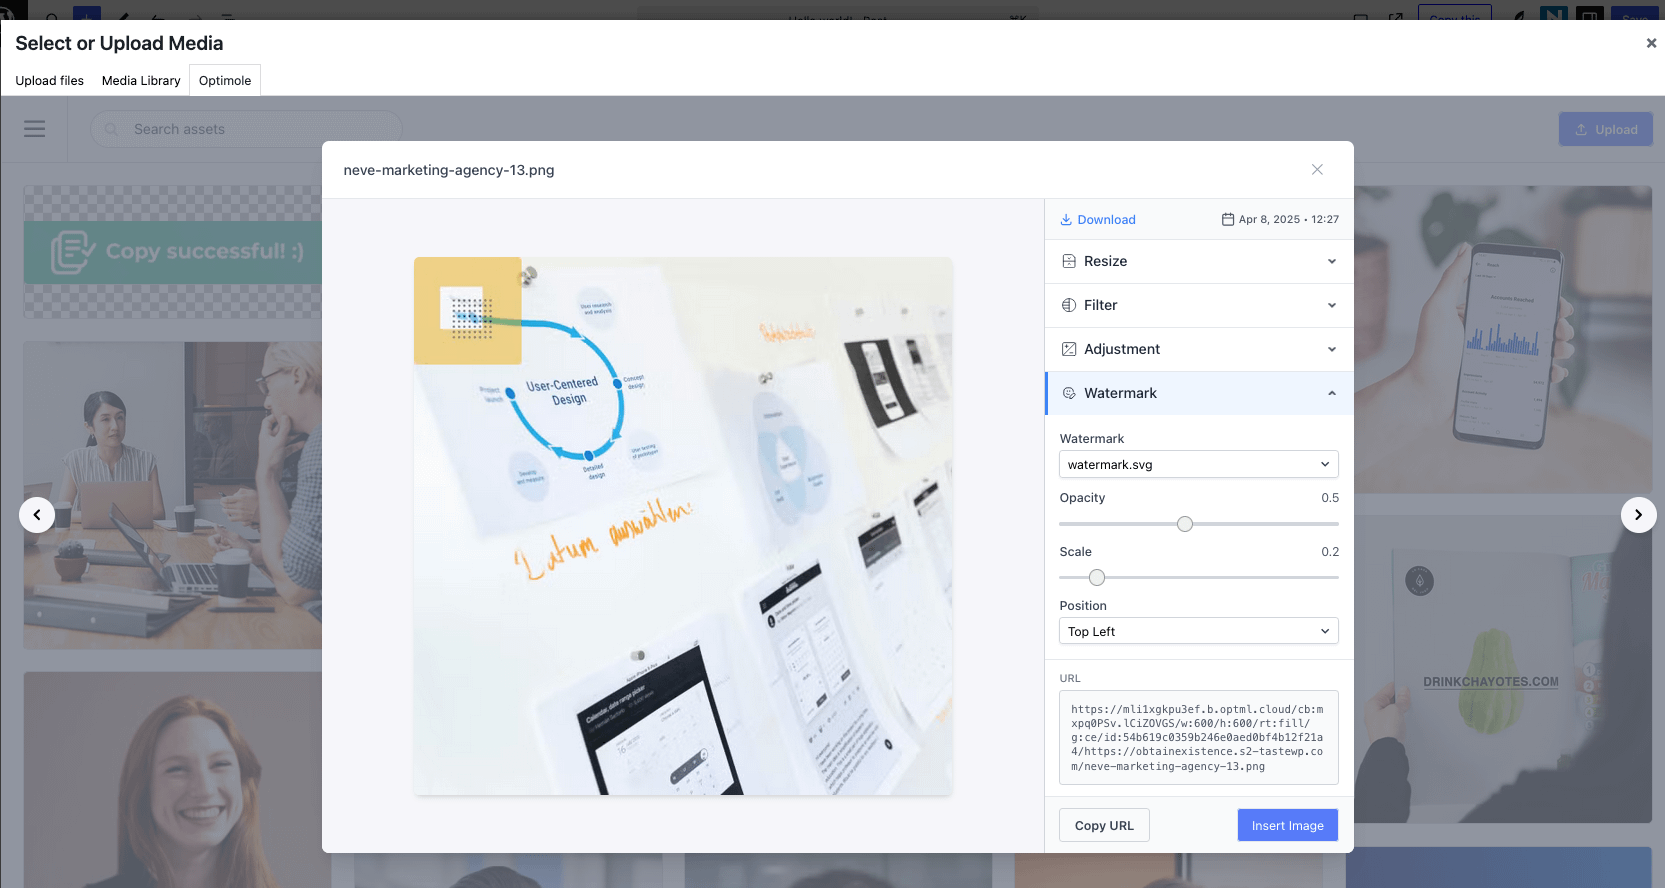Click the Scale slider handle
The height and width of the screenshot is (888, 1665).
pyautogui.click(x=1097, y=578)
